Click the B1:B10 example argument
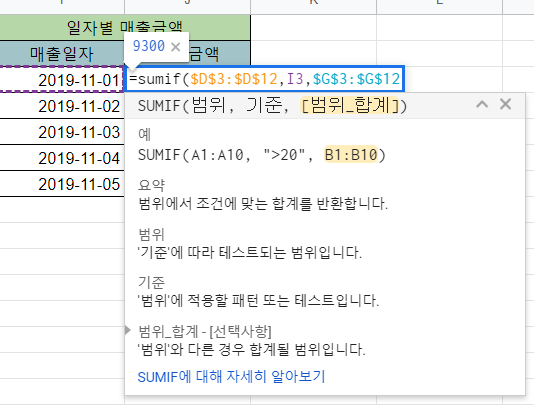Viewport: 534px width, 405px height. 351,155
